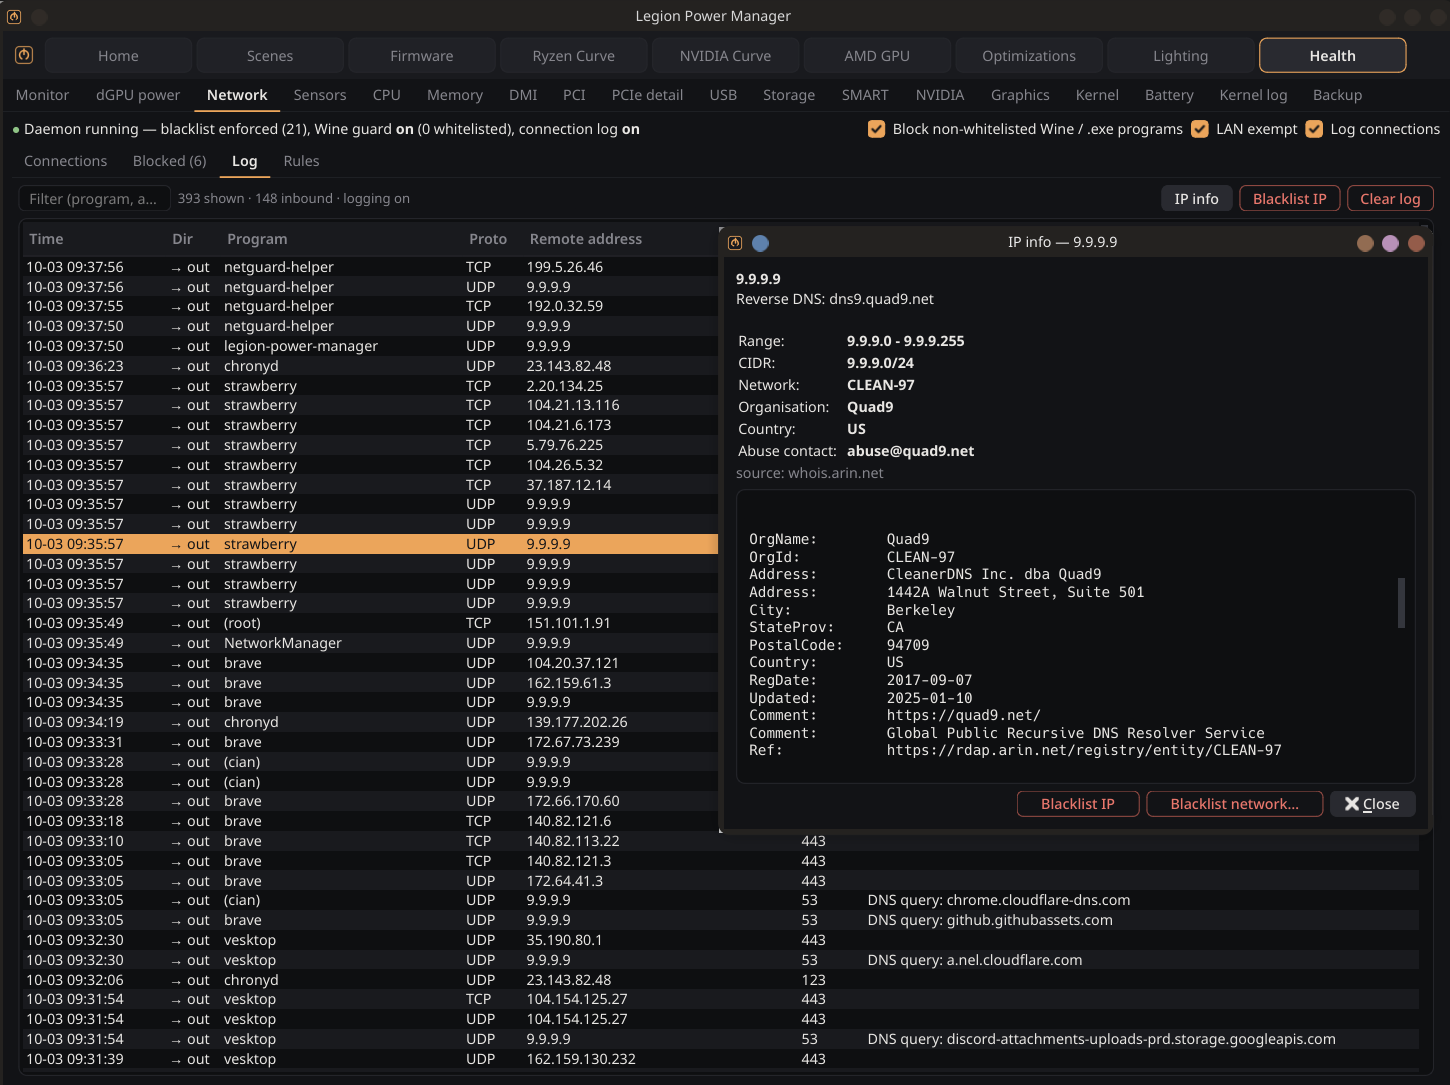The width and height of the screenshot is (1450, 1085).
Task: Select the legion-power-manager log row
Action: click(370, 346)
